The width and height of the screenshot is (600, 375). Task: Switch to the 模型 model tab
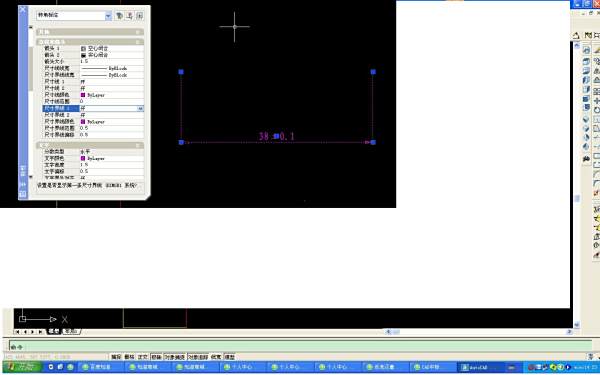[x=54, y=331]
